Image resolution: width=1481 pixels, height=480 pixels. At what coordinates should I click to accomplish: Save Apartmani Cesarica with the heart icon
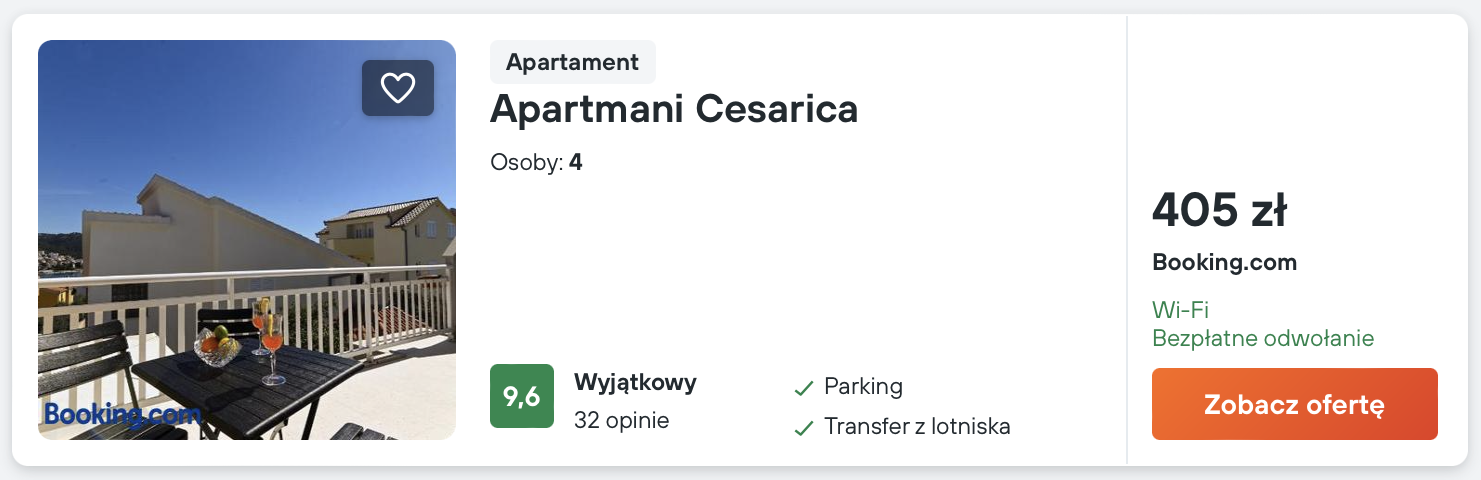398,88
